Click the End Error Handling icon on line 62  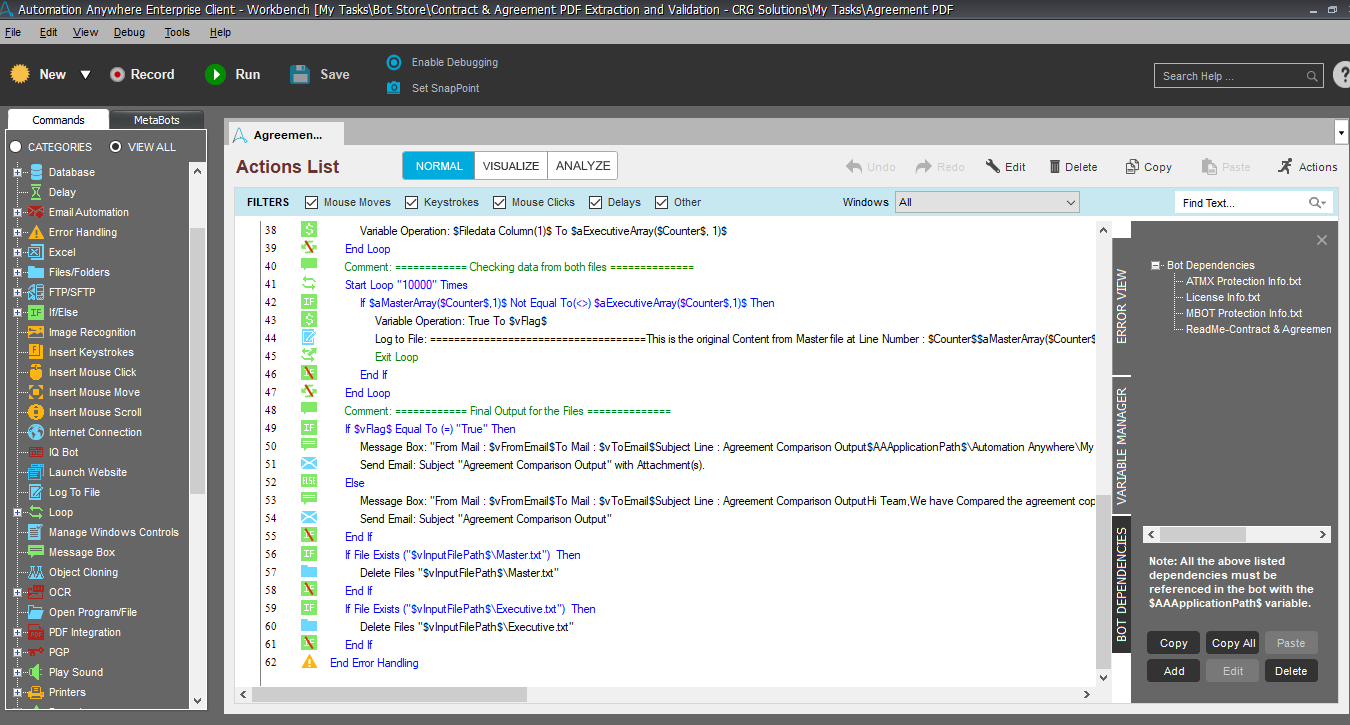click(309, 662)
